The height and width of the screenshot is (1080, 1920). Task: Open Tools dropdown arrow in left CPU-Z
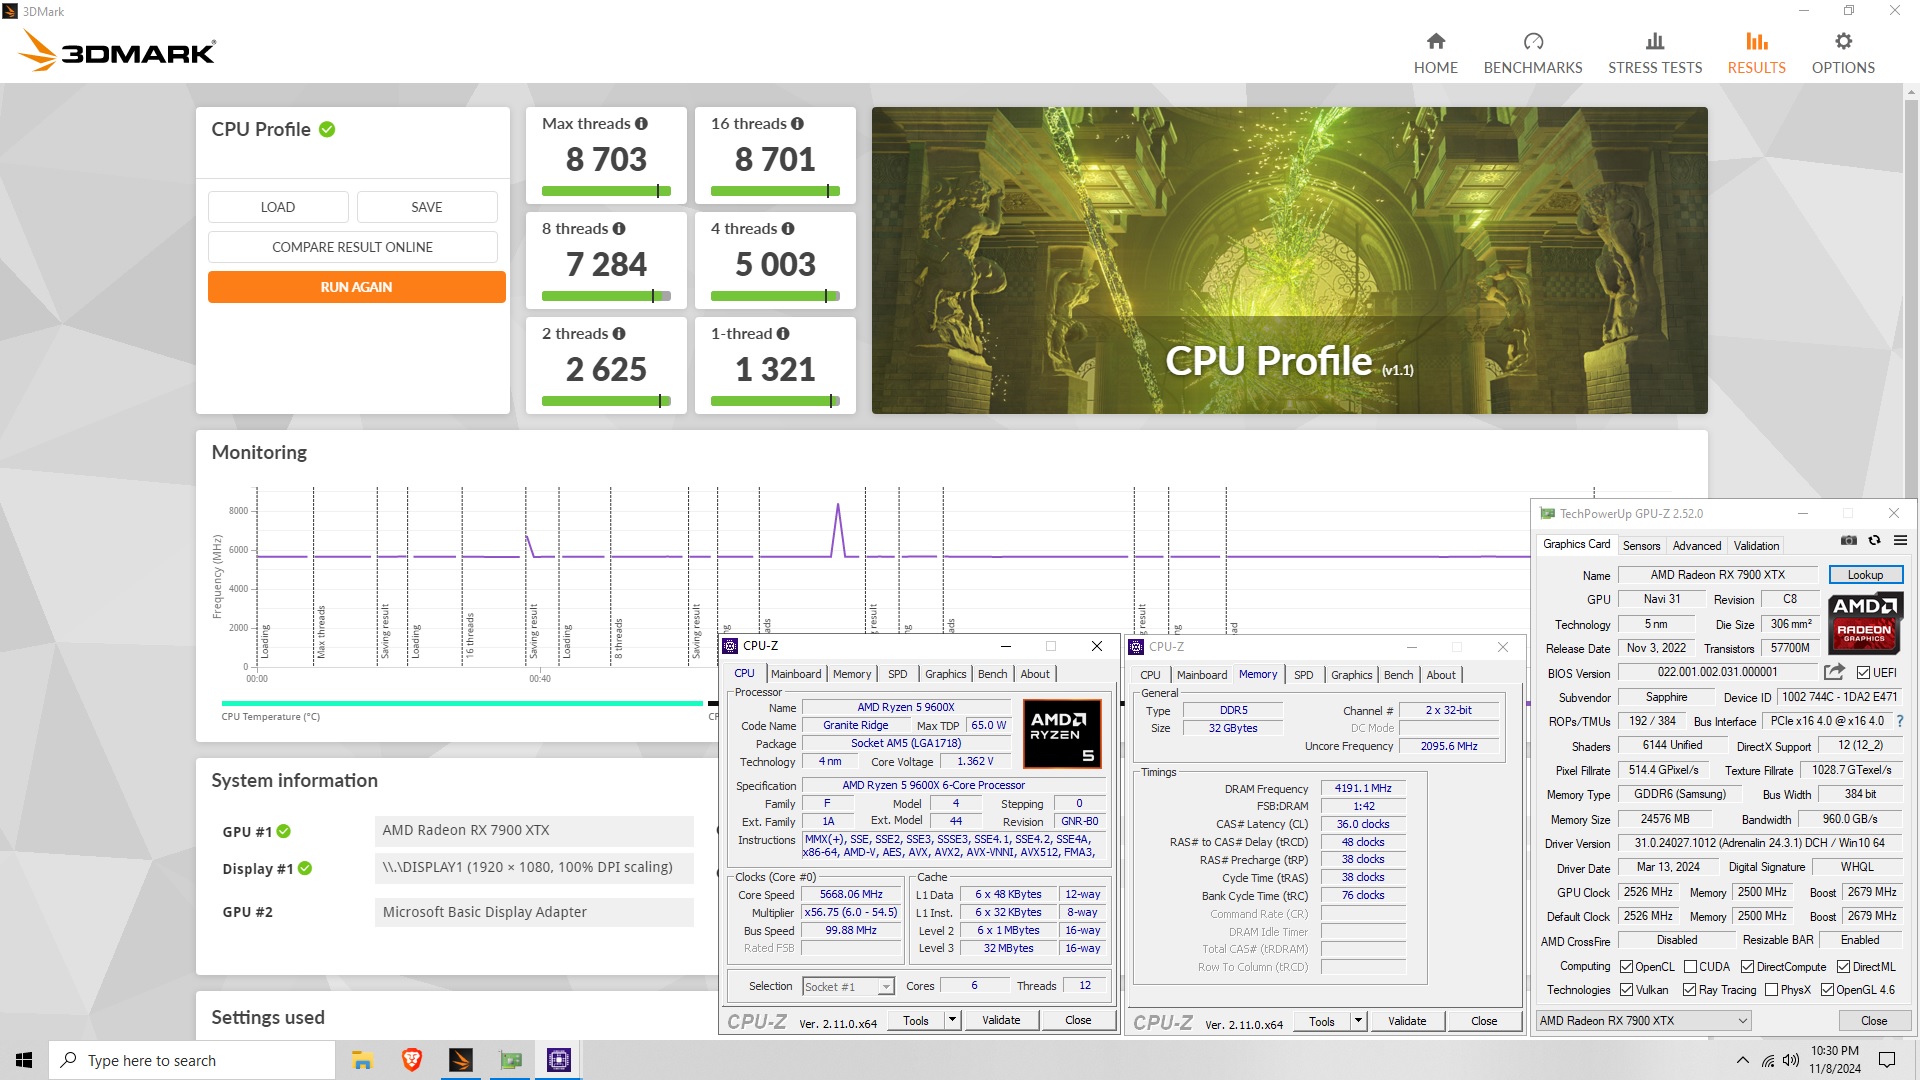[x=952, y=1020]
